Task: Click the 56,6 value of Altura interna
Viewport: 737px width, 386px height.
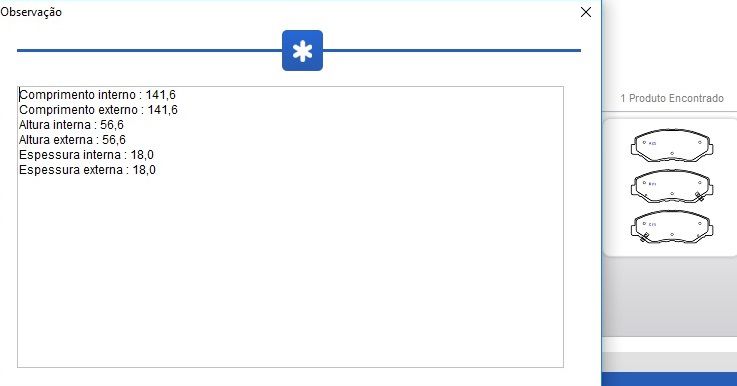Action: tap(112, 125)
